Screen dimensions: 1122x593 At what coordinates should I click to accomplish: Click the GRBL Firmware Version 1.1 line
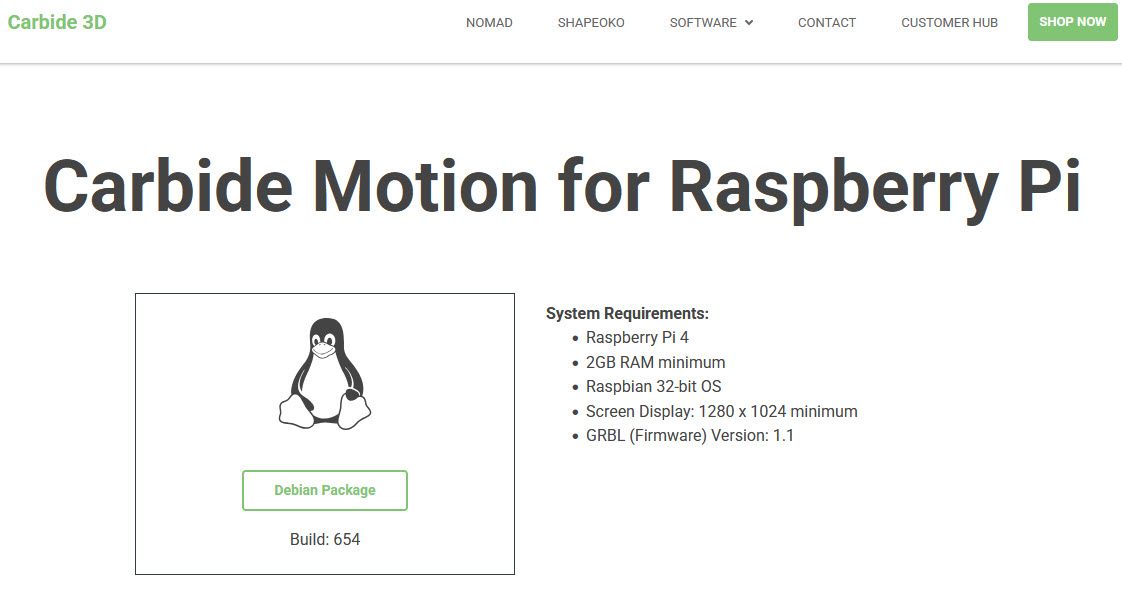click(x=689, y=435)
